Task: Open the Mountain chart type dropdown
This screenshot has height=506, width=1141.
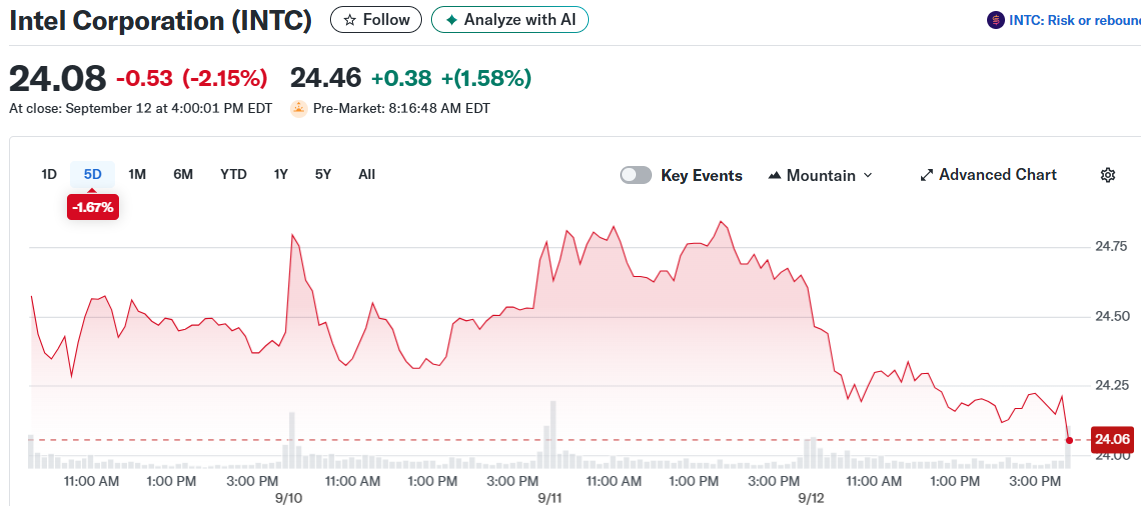Action: pyautogui.click(x=820, y=175)
